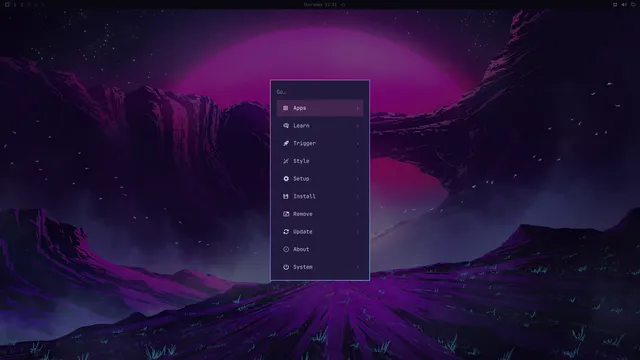Click the Setup gear icon
This screenshot has width=640, height=360.
tap(286, 179)
